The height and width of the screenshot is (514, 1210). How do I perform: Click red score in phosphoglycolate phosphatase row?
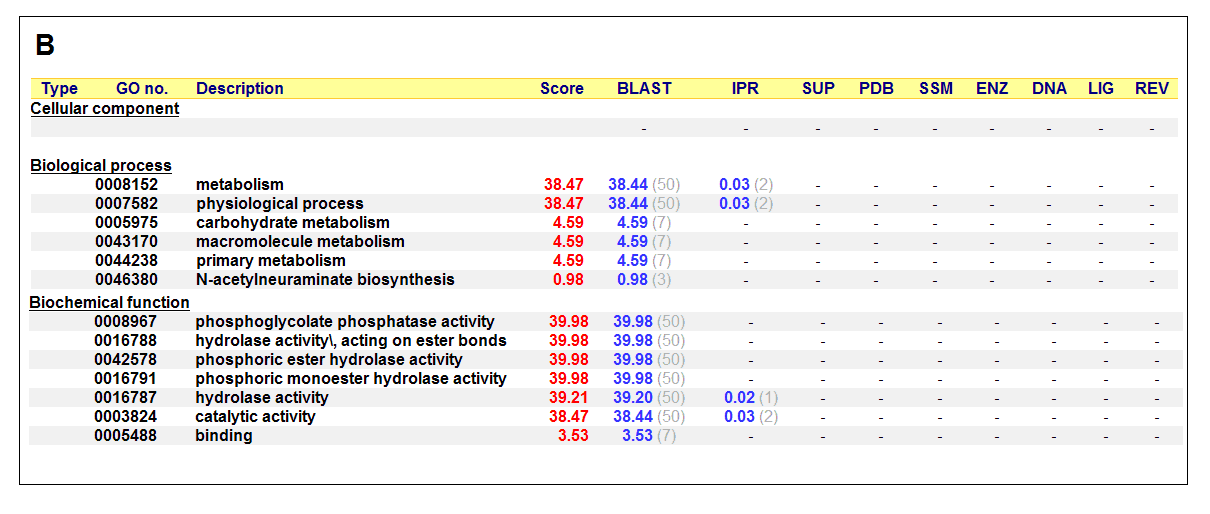coord(569,321)
